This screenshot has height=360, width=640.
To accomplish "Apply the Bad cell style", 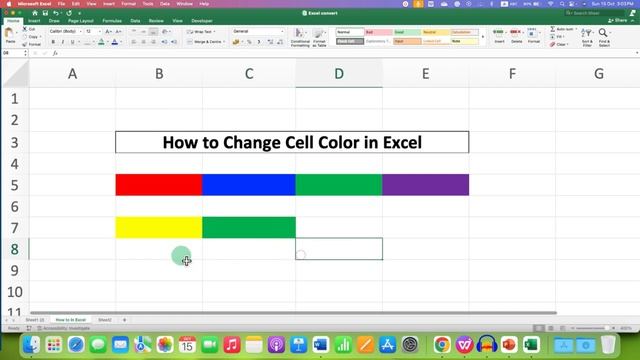I will [x=379, y=32].
